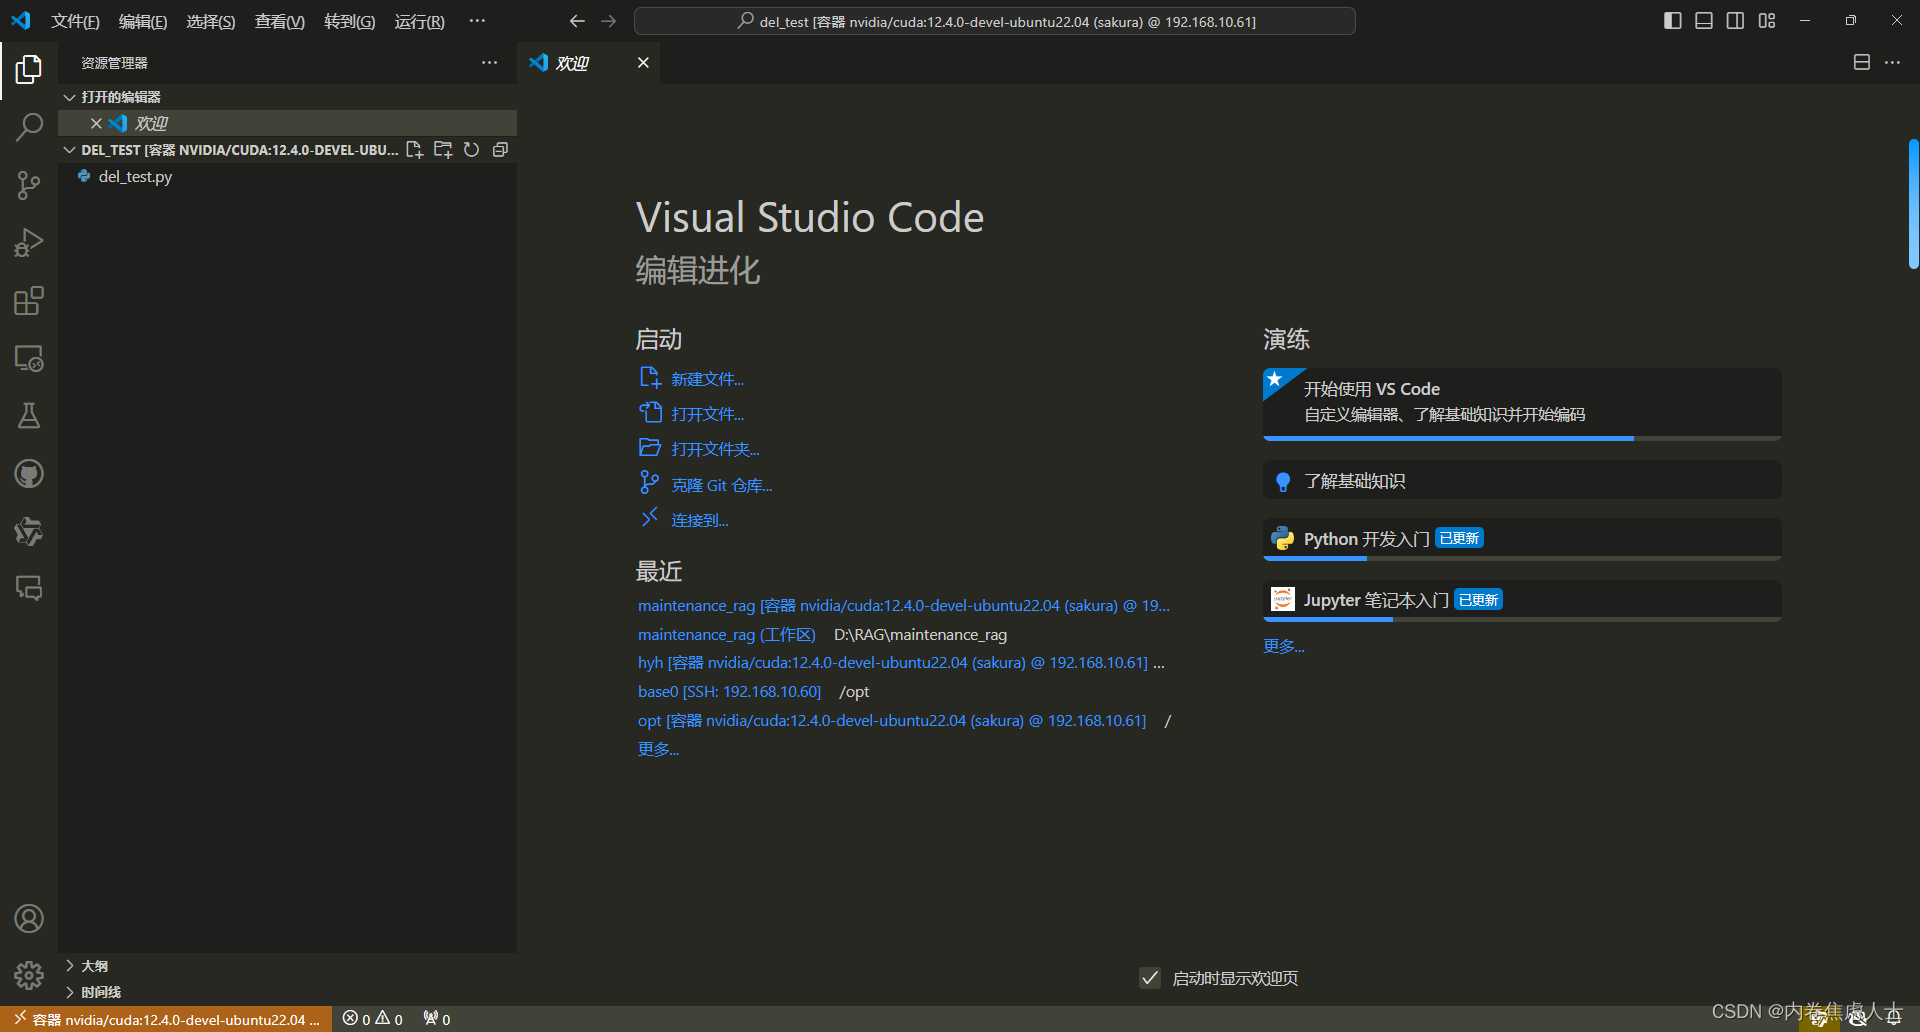Toggle secondary side bar layout icon
This screenshot has height=1032, width=1920.
point(1735,21)
